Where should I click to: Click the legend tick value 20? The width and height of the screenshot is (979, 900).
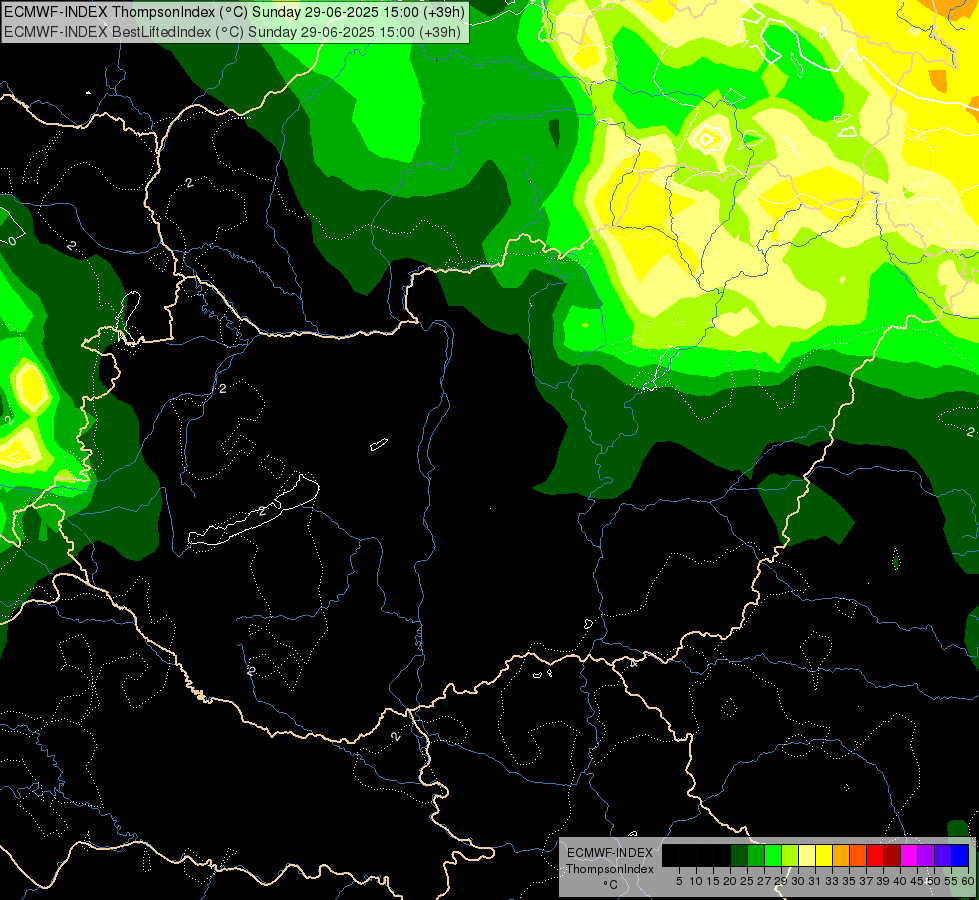pyautogui.click(x=730, y=881)
